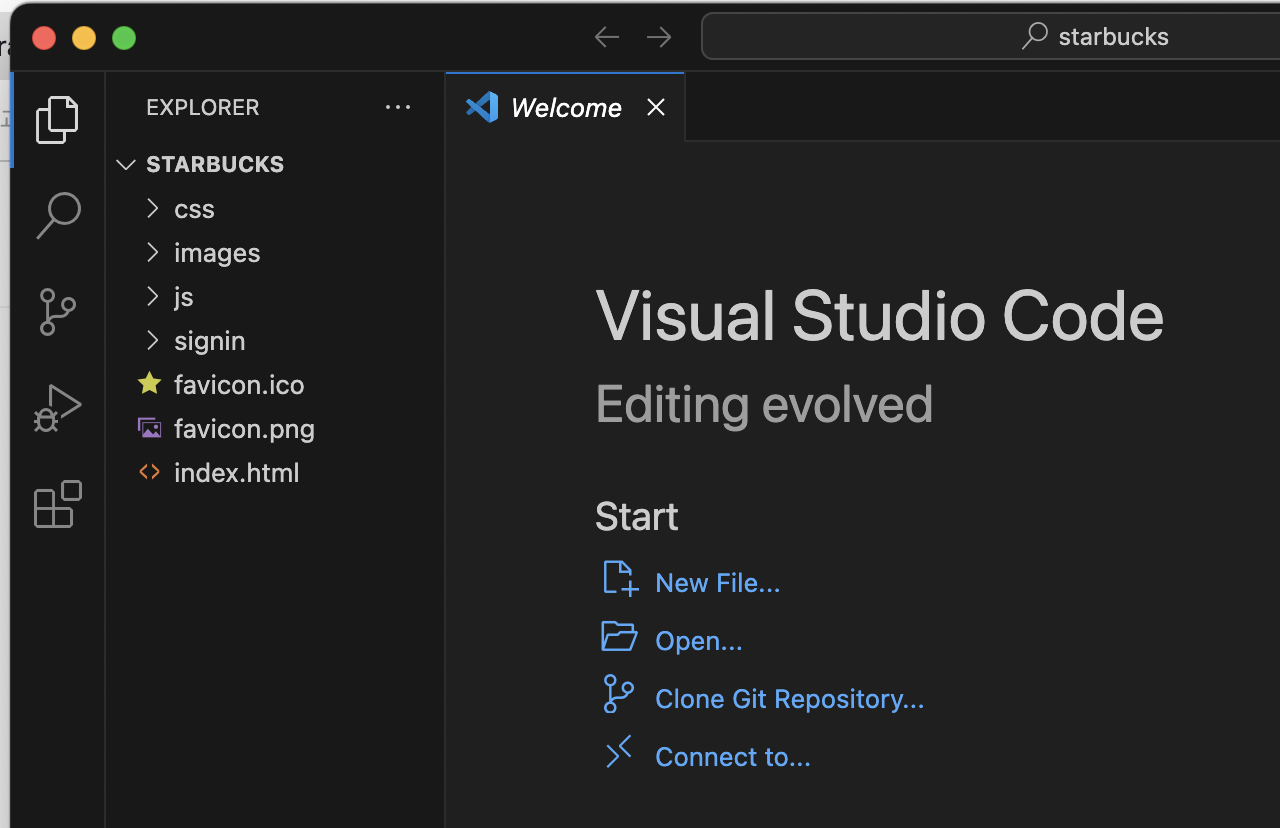This screenshot has width=1280, height=828.
Task: Click the VS Code logo on Welcome tab
Action: click(482, 107)
